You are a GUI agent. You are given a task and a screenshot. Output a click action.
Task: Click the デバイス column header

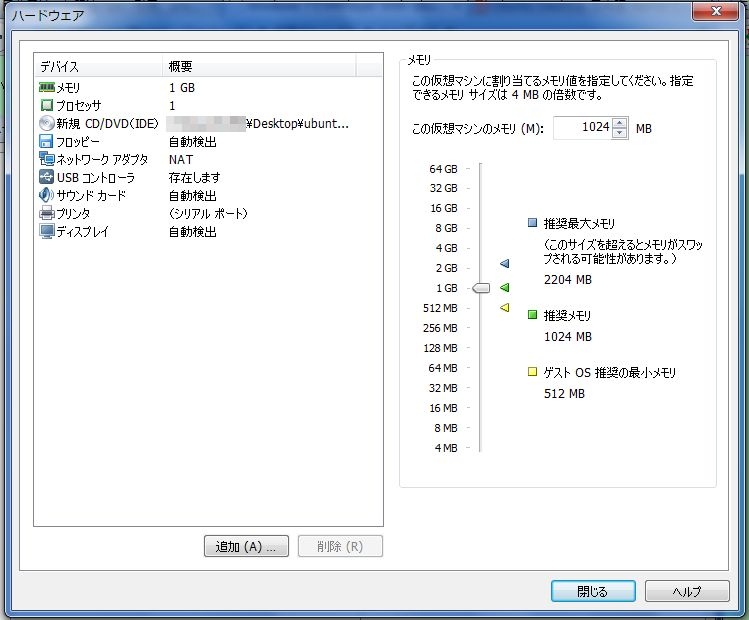pyautogui.click(x=98, y=66)
